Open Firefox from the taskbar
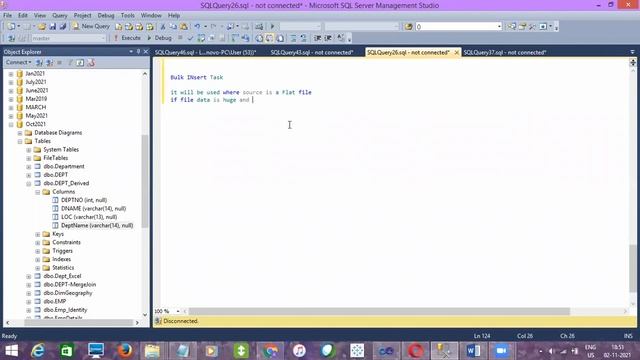 pyautogui.click(x=124, y=351)
